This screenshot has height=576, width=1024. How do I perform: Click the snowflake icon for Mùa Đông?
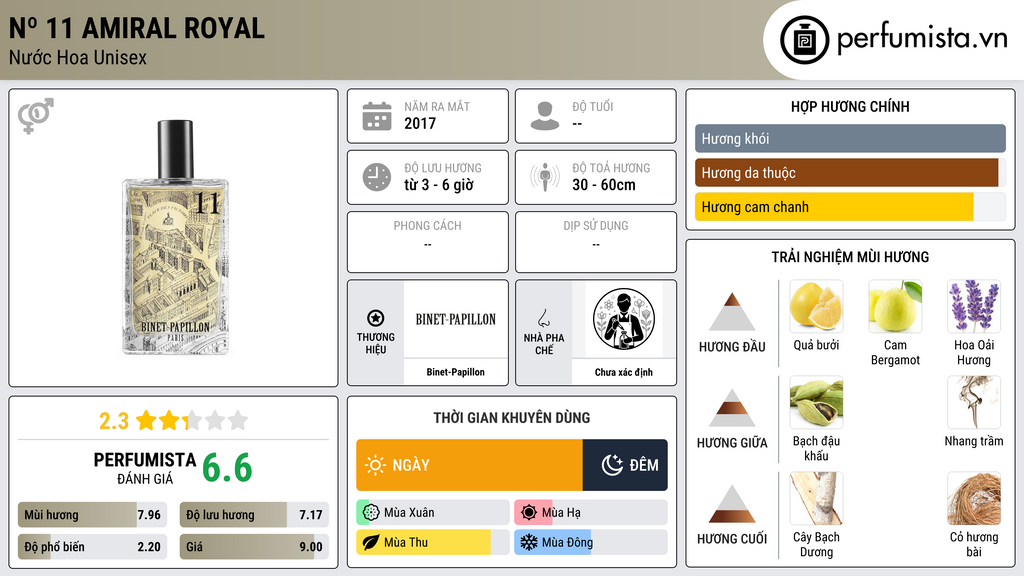pyautogui.click(x=528, y=542)
